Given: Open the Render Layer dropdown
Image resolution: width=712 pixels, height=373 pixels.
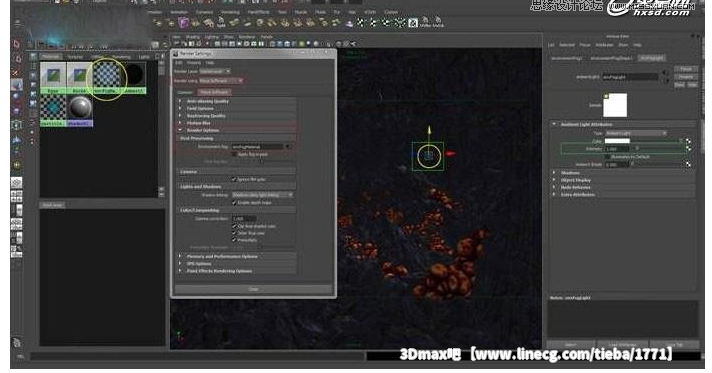Looking at the screenshot, I should click(215, 71).
